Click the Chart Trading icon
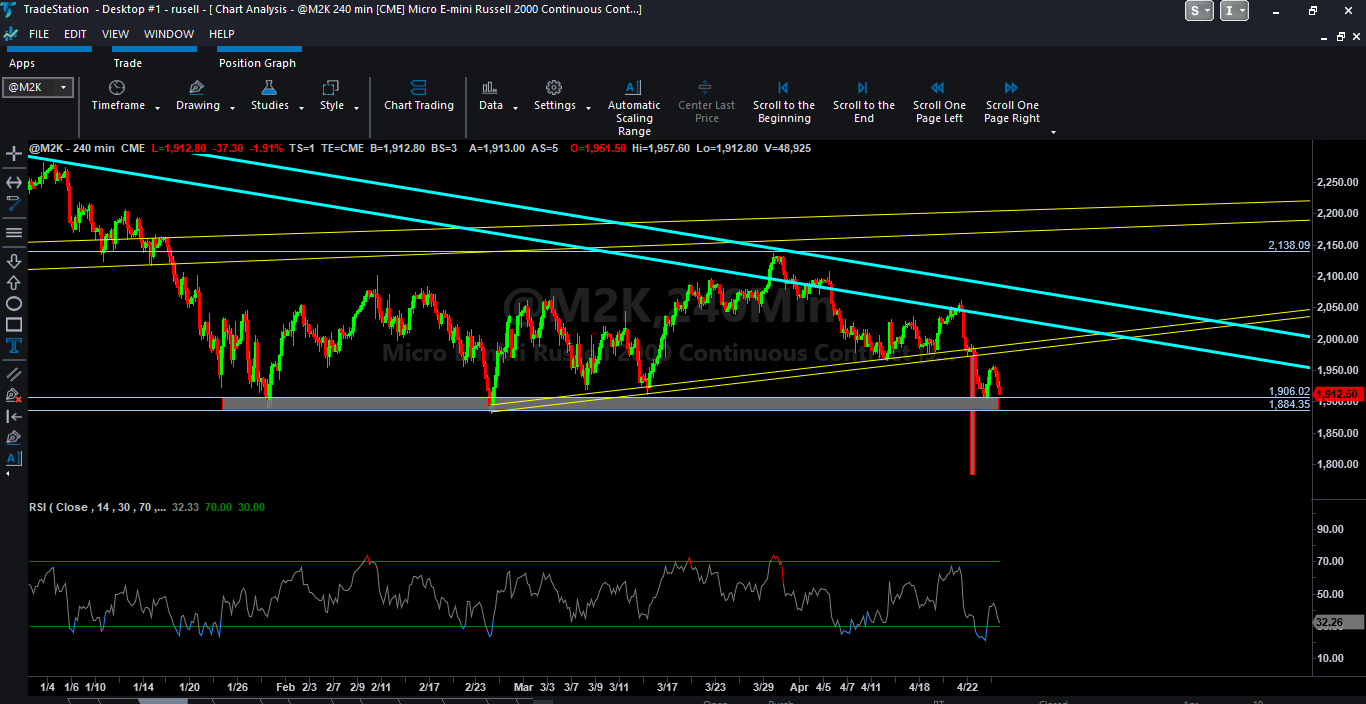Image resolution: width=1366 pixels, height=704 pixels. (x=418, y=97)
